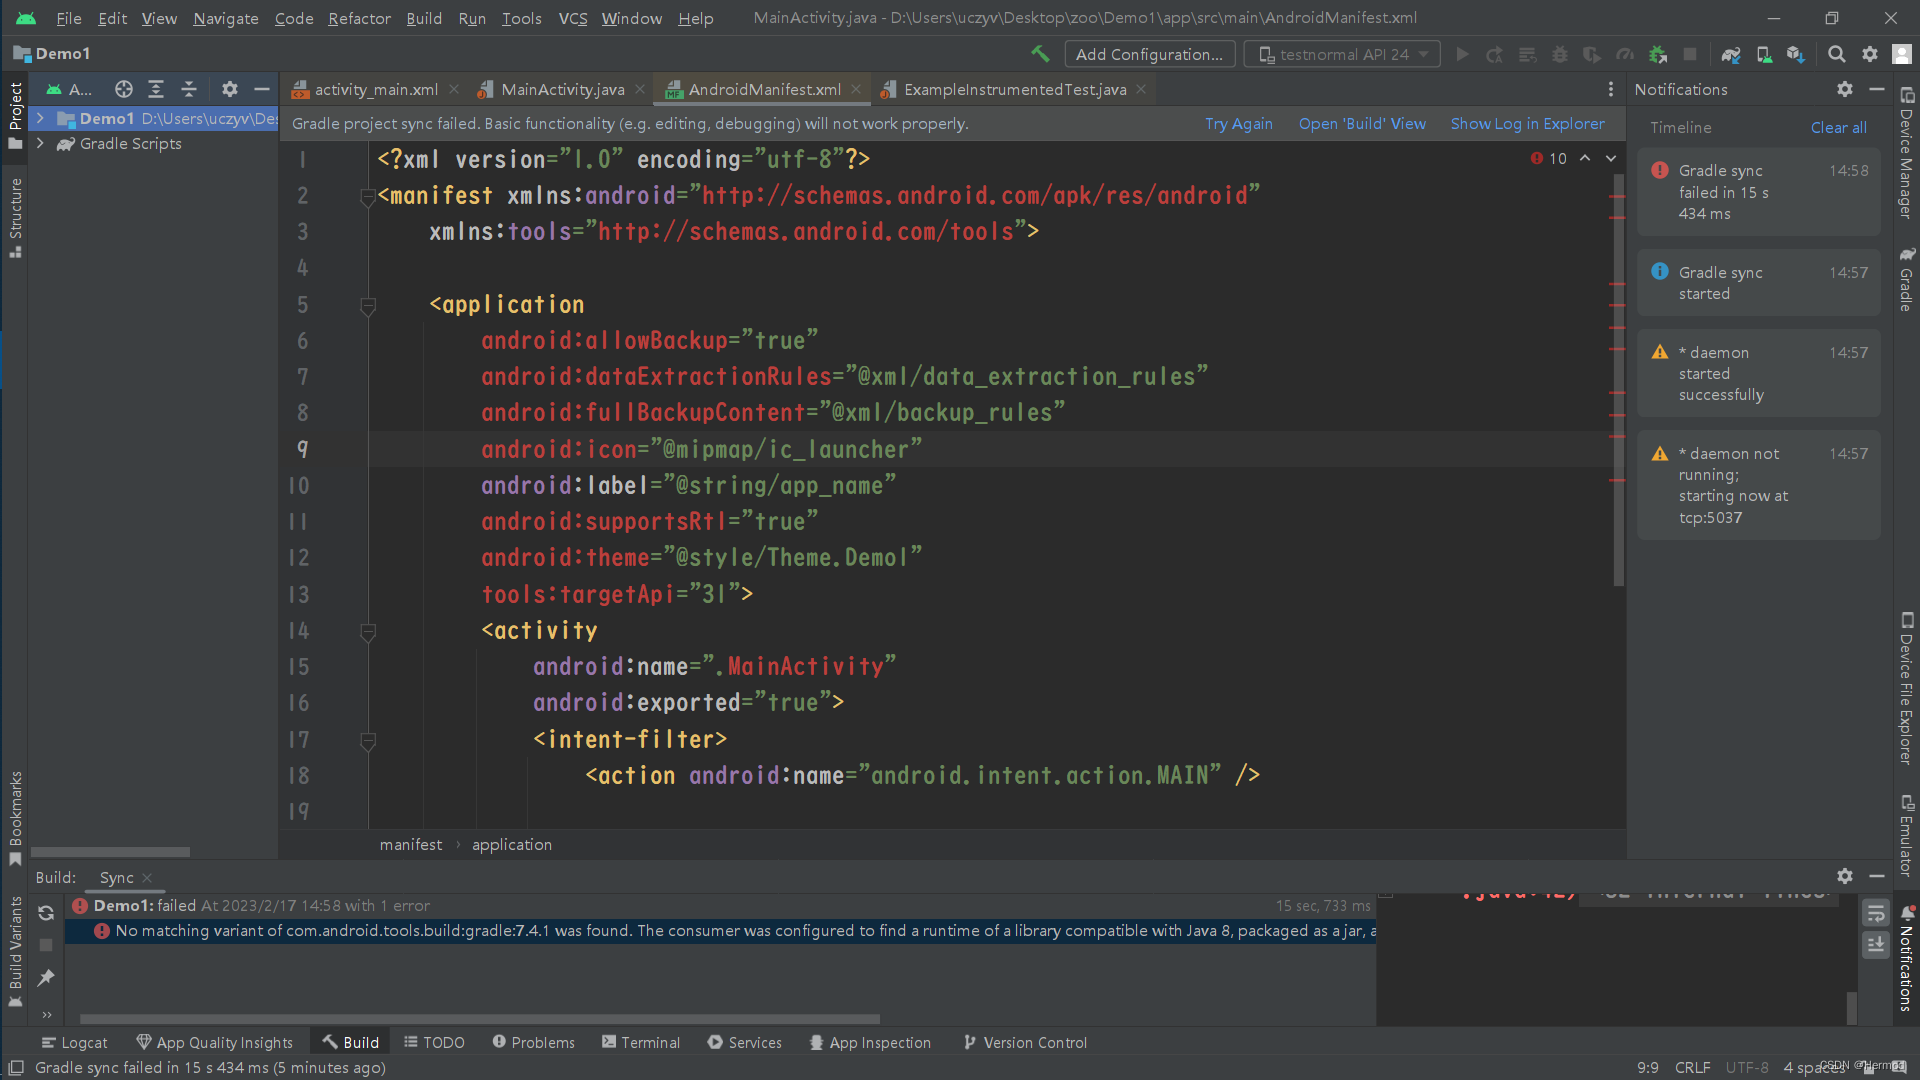Click the Make Project hammer icon
Image resolution: width=1920 pixels, height=1080 pixels.
[1040, 54]
